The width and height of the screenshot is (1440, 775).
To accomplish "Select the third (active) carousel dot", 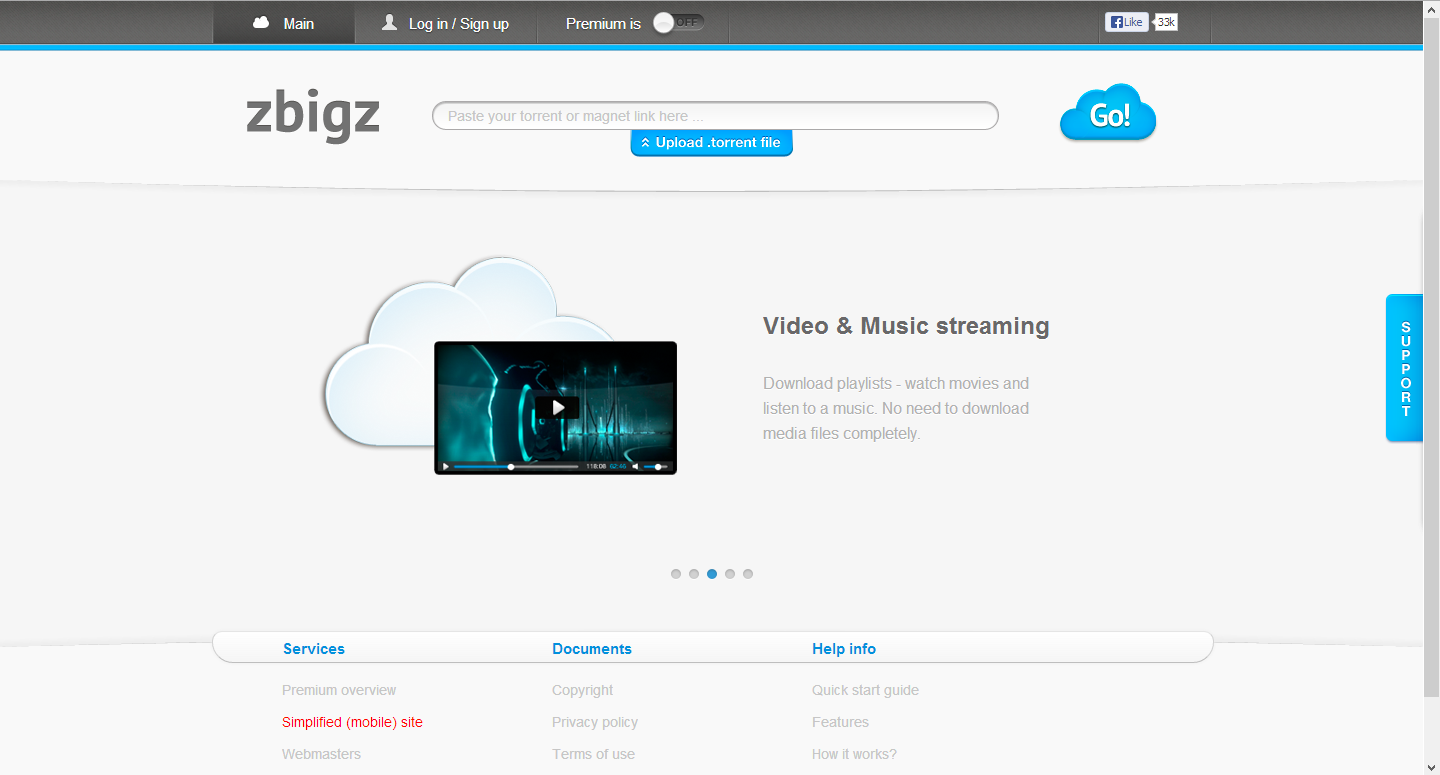I will click(x=712, y=574).
